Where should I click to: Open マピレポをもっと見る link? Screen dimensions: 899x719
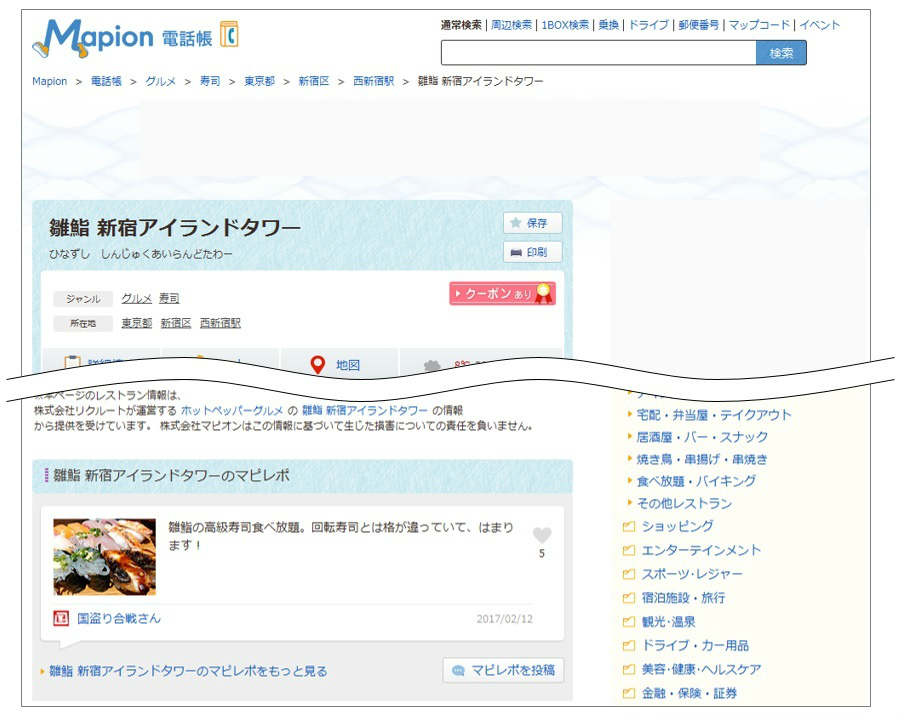coord(188,671)
